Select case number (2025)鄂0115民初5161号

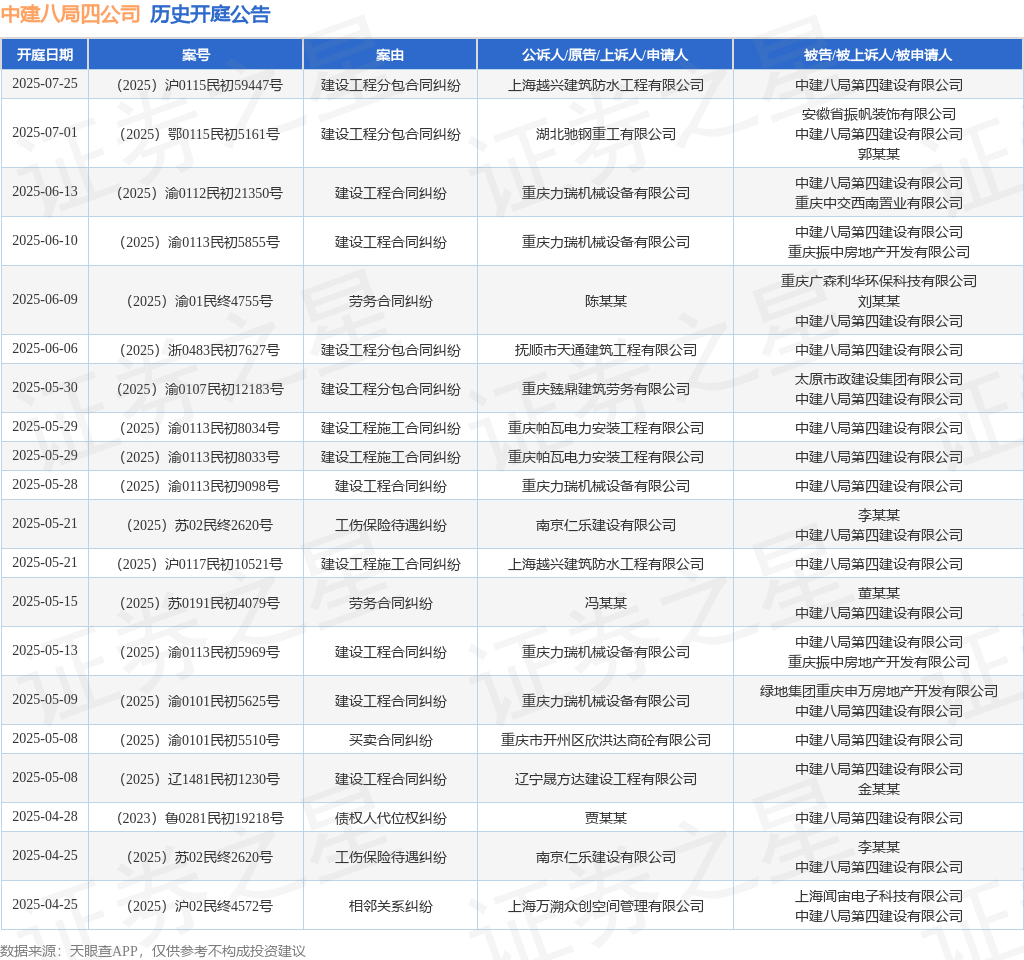[x=199, y=134]
